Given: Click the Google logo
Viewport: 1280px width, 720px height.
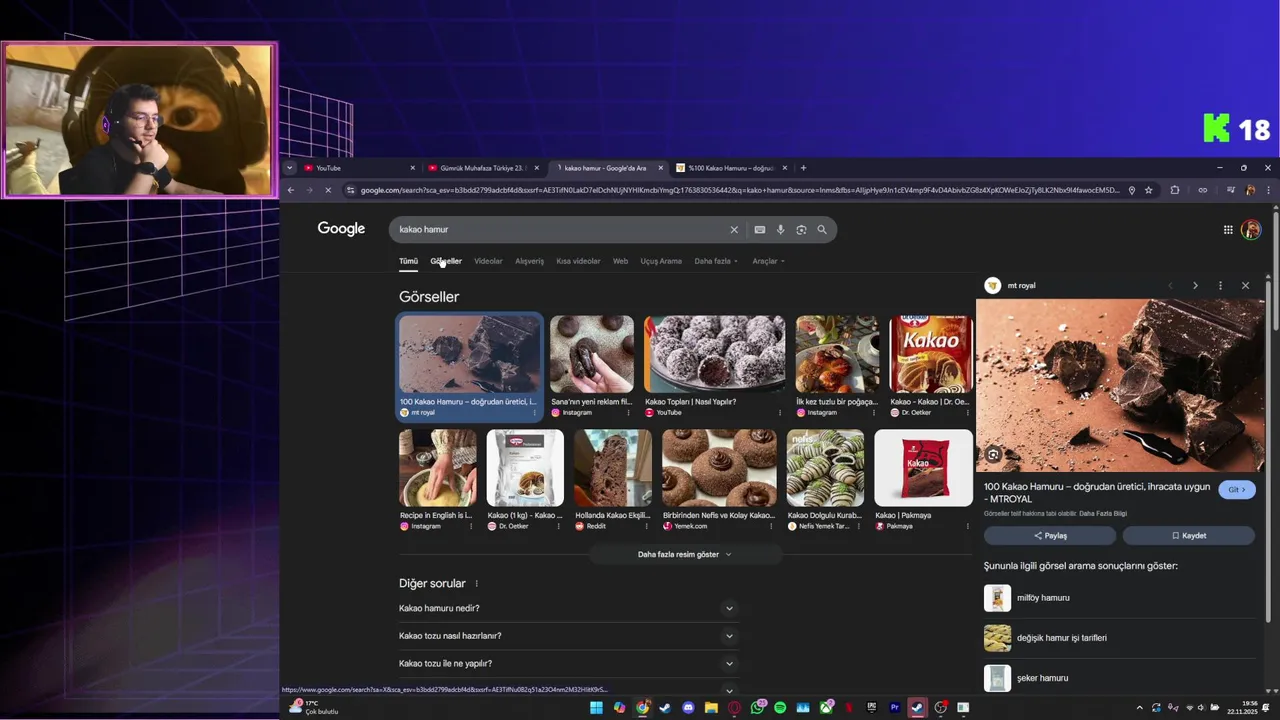Looking at the screenshot, I should (x=341, y=229).
